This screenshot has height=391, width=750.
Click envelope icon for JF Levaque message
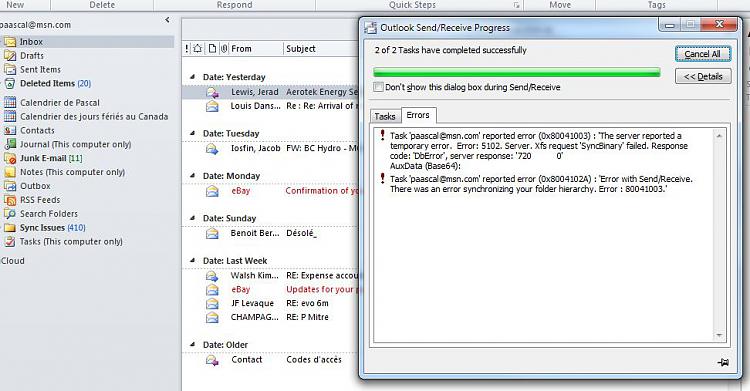tap(212, 303)
